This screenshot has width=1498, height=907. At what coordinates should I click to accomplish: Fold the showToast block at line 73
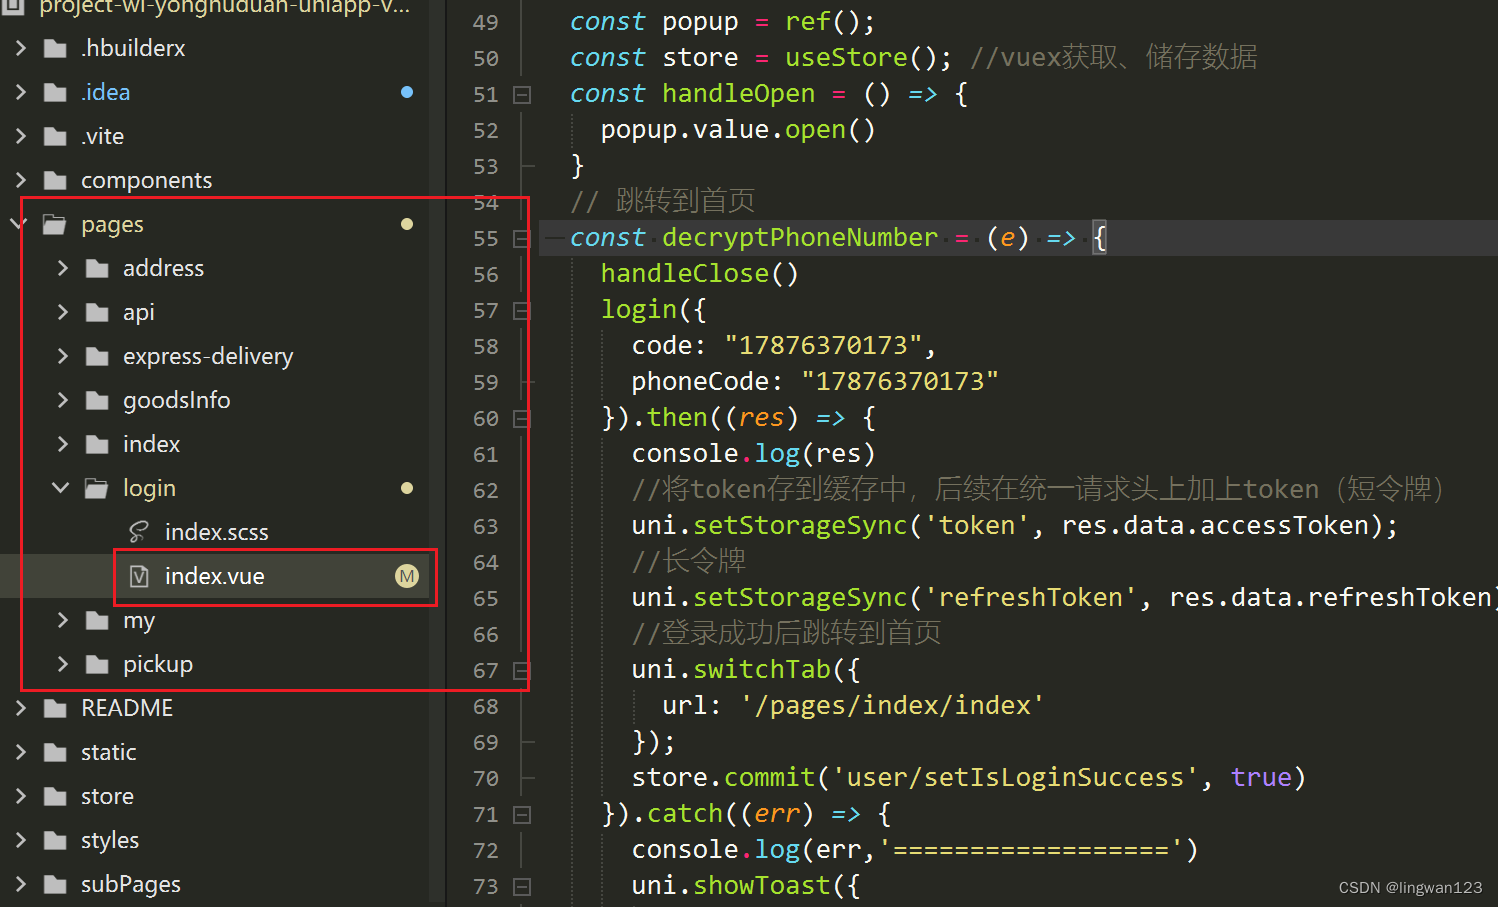522,887
